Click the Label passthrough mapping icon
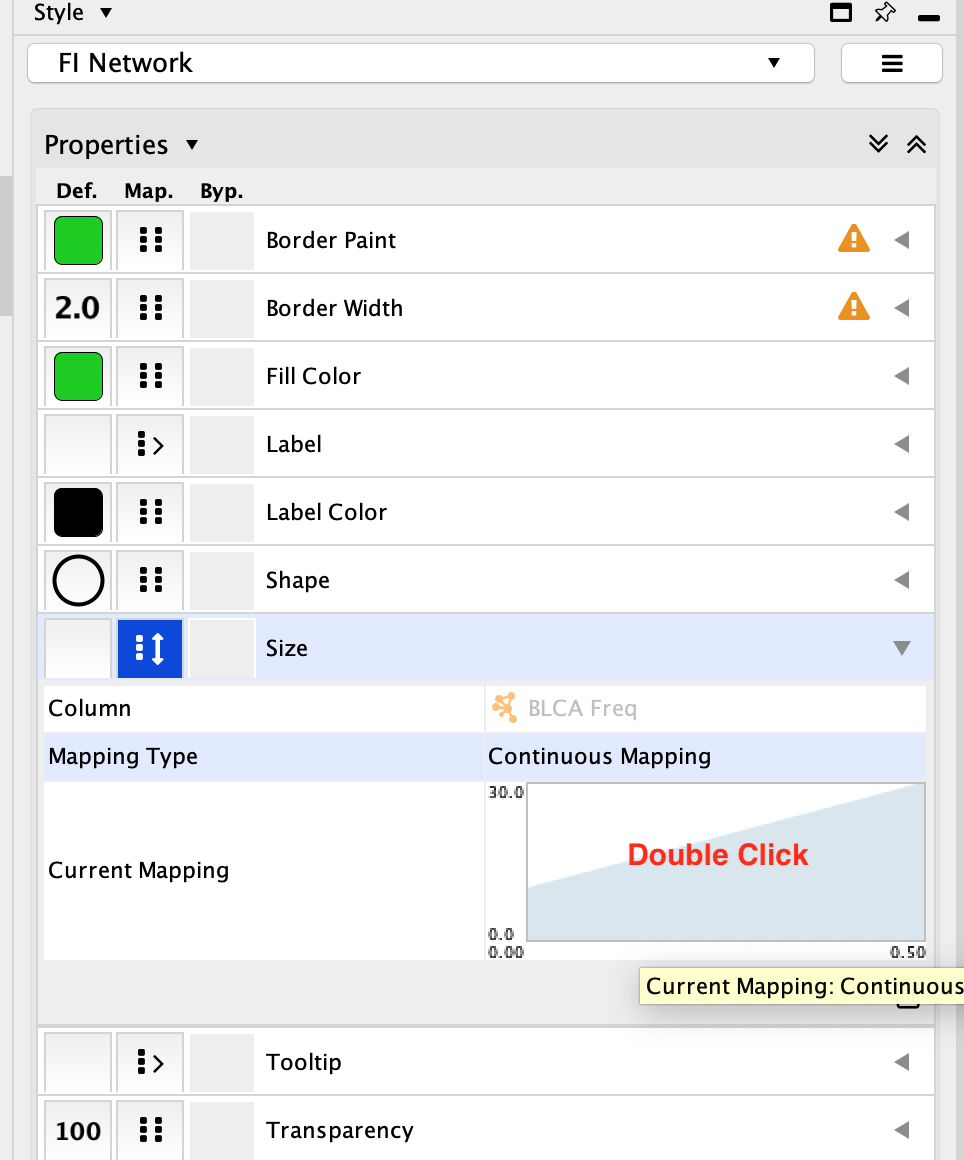Image resolution: width=964 pixels, height=1160 pixels. tap(150, 444)
